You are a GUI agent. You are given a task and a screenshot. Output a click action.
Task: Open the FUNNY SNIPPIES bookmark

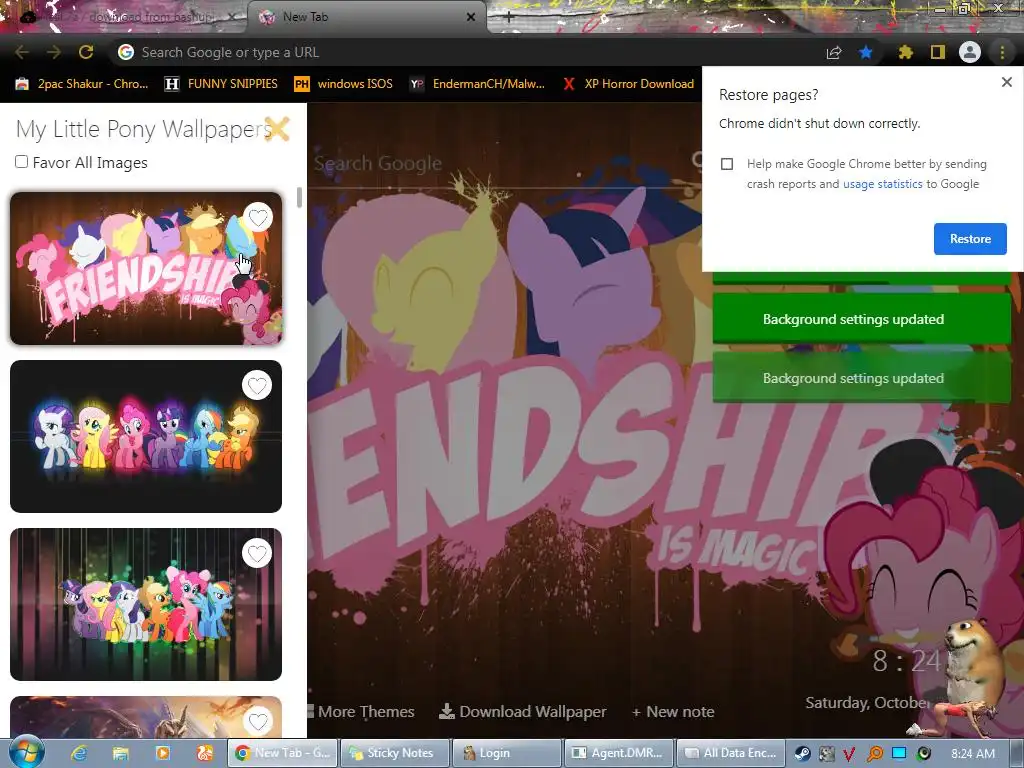click(x=221, y=84)
